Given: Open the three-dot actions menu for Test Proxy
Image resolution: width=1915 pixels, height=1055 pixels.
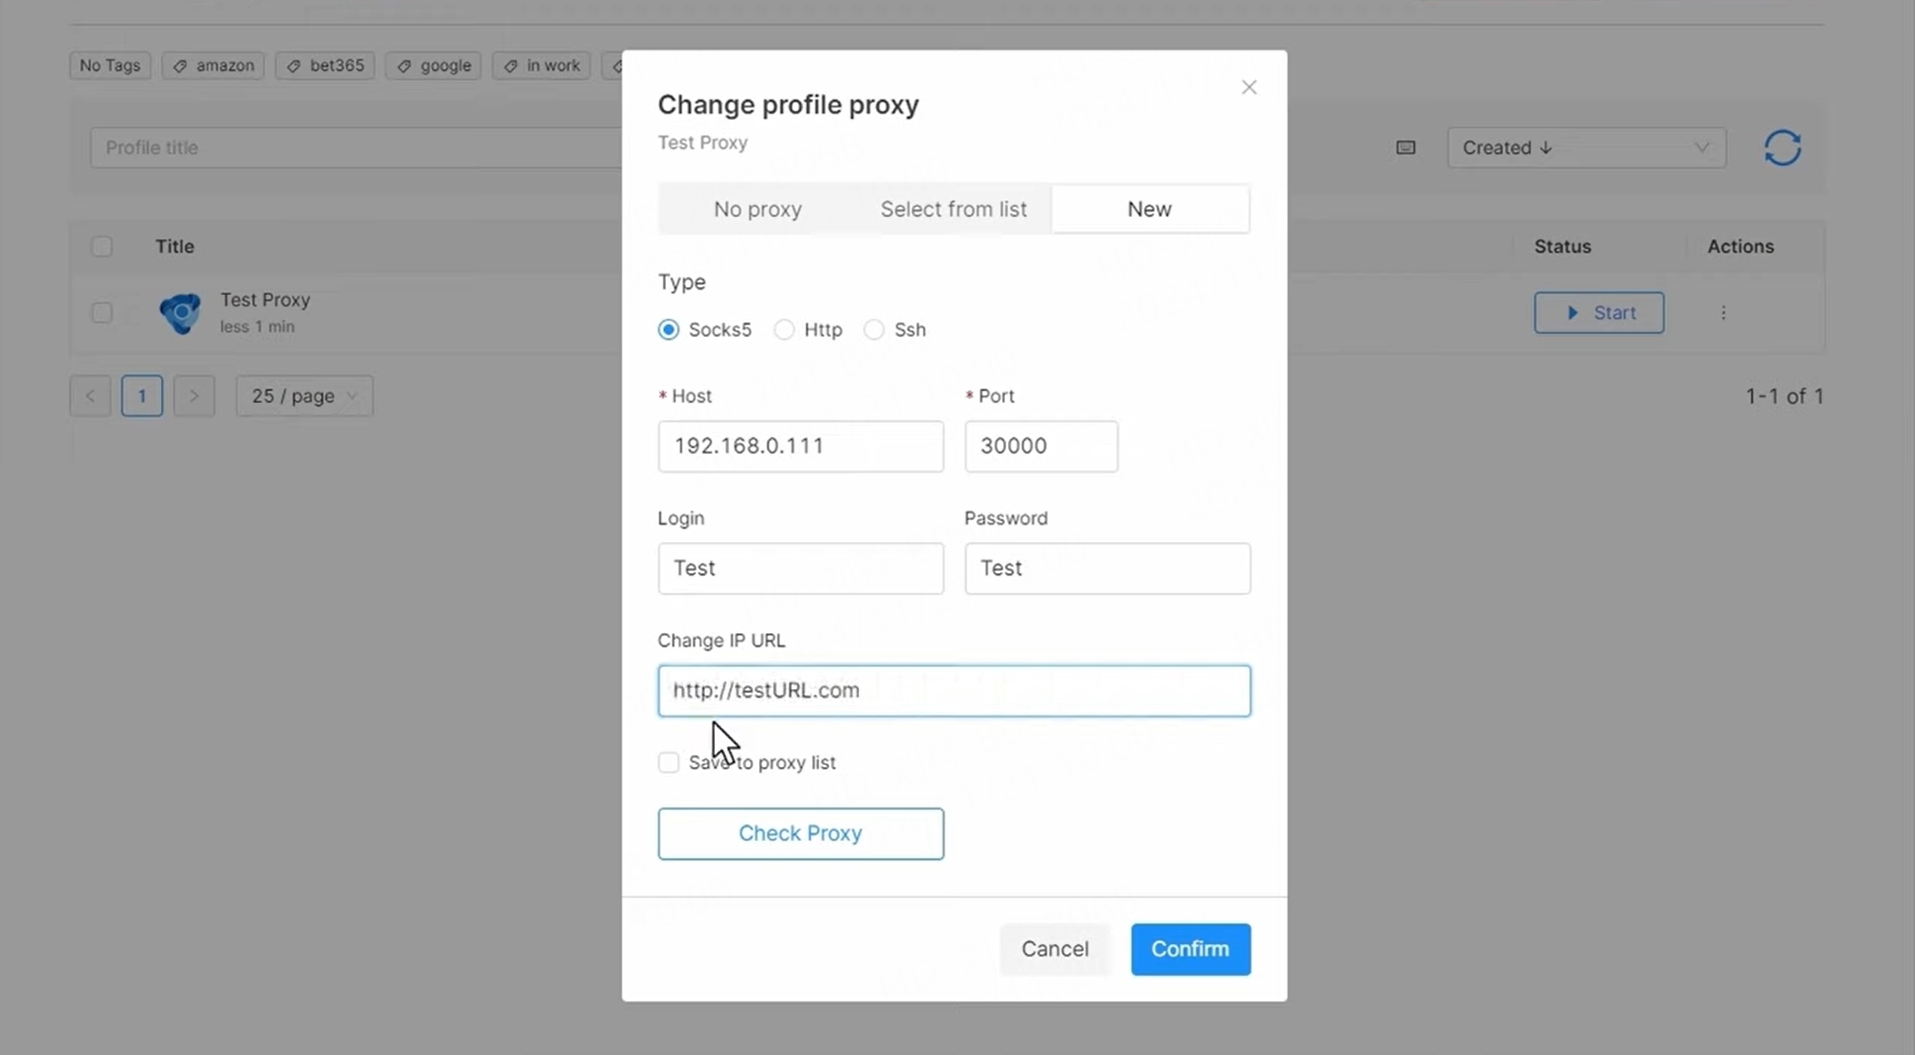Looking at the screenshot, I should (1723, 313).
